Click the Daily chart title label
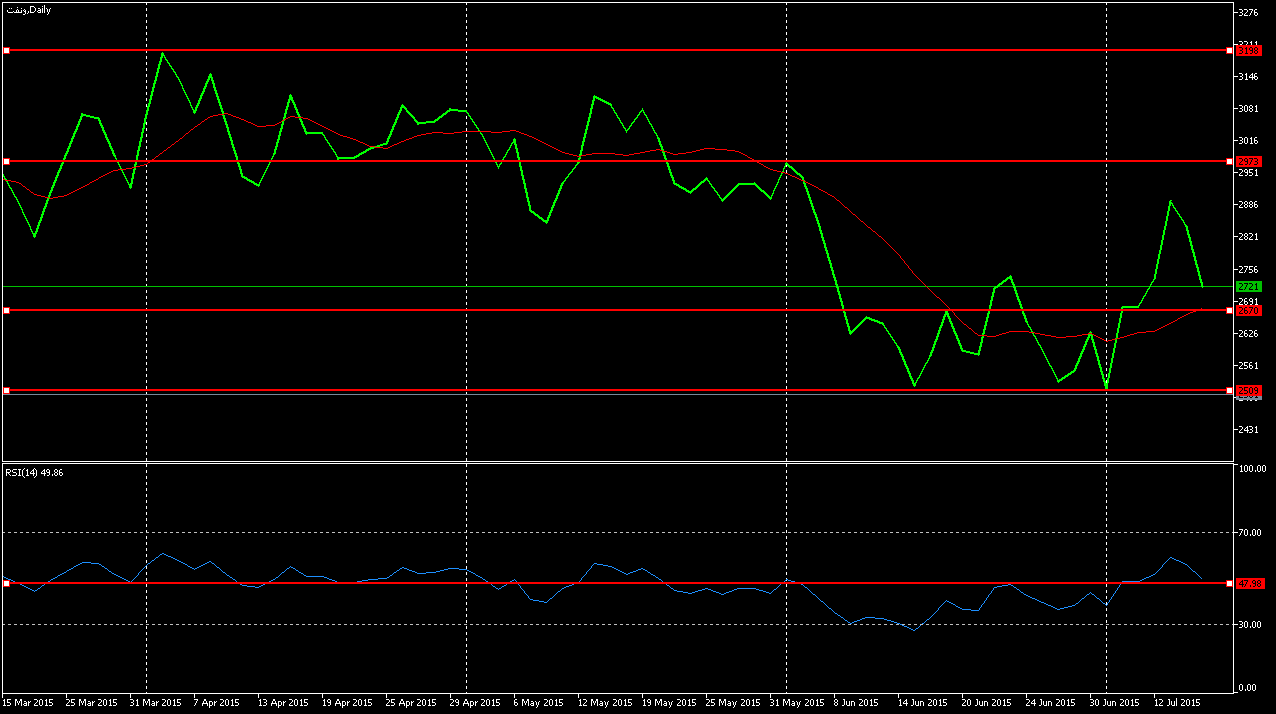The height and width of the screenshot is (714, 1276). pos(28,9)
